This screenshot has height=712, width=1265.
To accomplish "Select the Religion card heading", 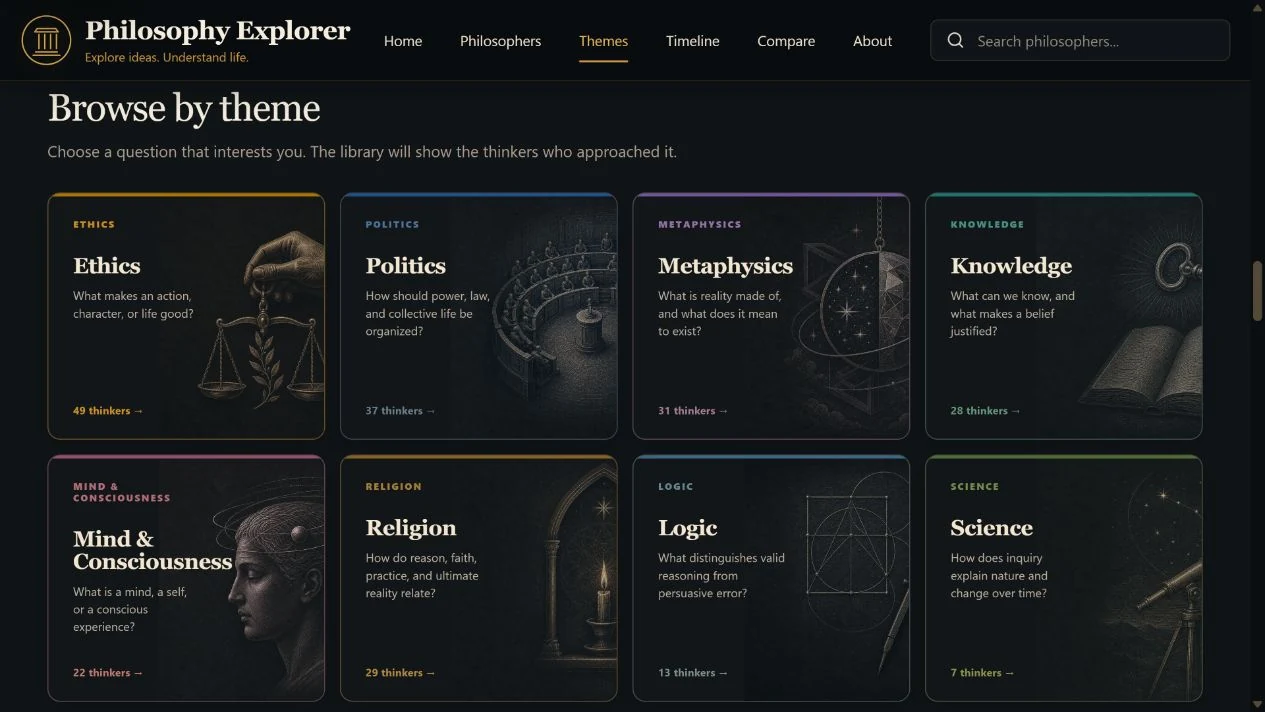I will pos(411,528).
